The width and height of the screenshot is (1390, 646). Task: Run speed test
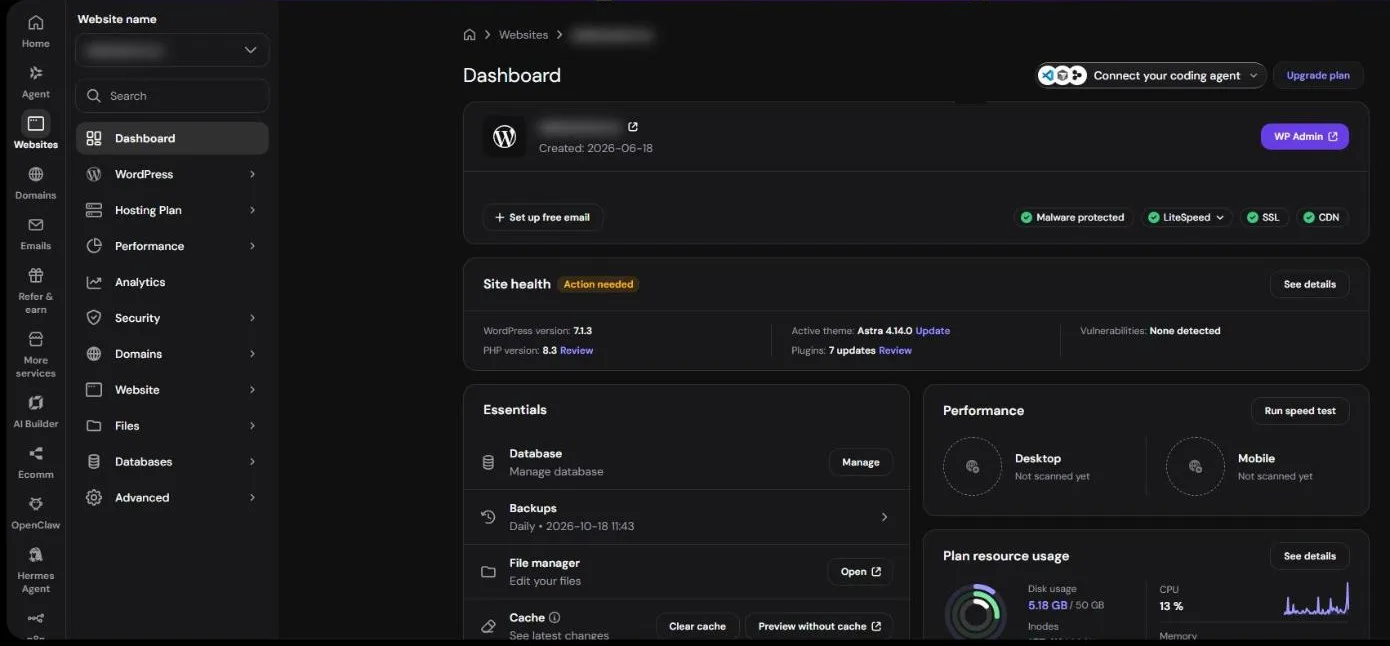click(x=1300, y=411)
